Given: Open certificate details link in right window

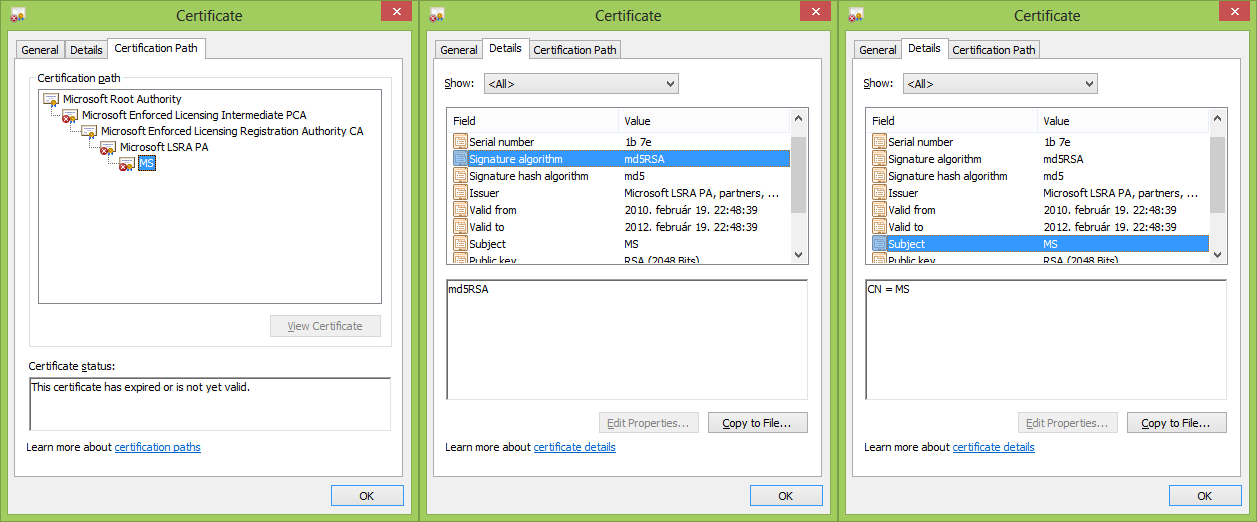Looking at the screenshot, I should point(994,447).
